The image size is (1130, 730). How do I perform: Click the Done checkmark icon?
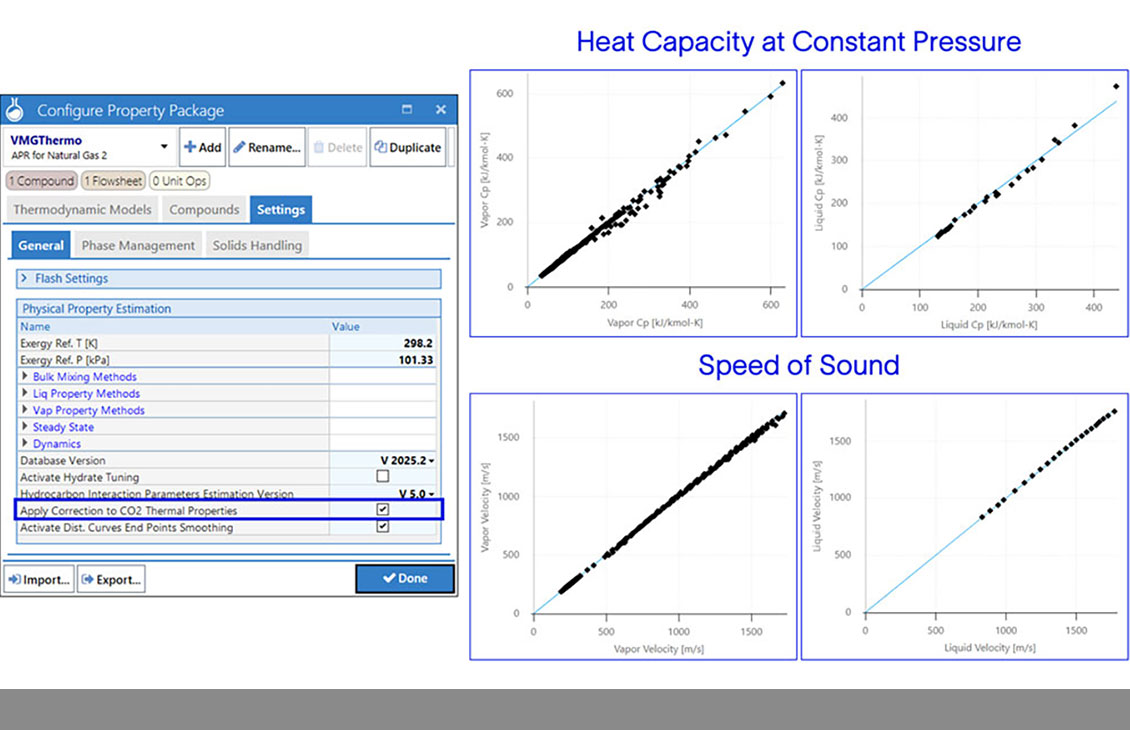click(391, 579)
